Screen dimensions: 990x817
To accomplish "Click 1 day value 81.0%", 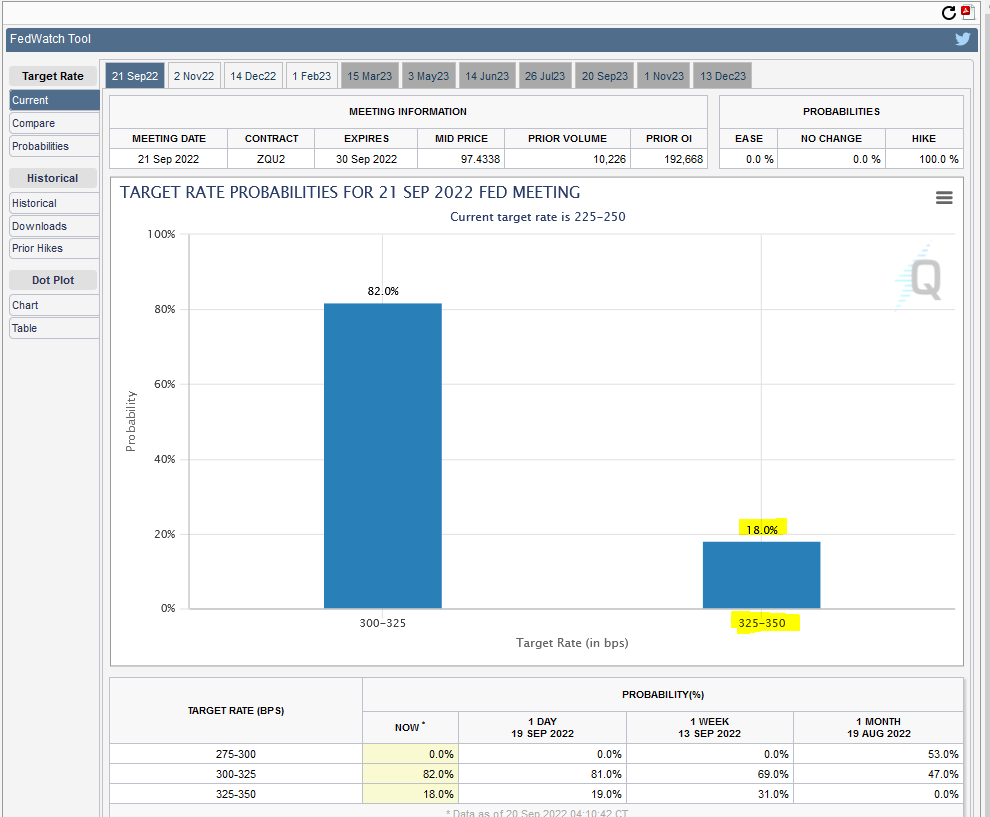I will 605,774.
